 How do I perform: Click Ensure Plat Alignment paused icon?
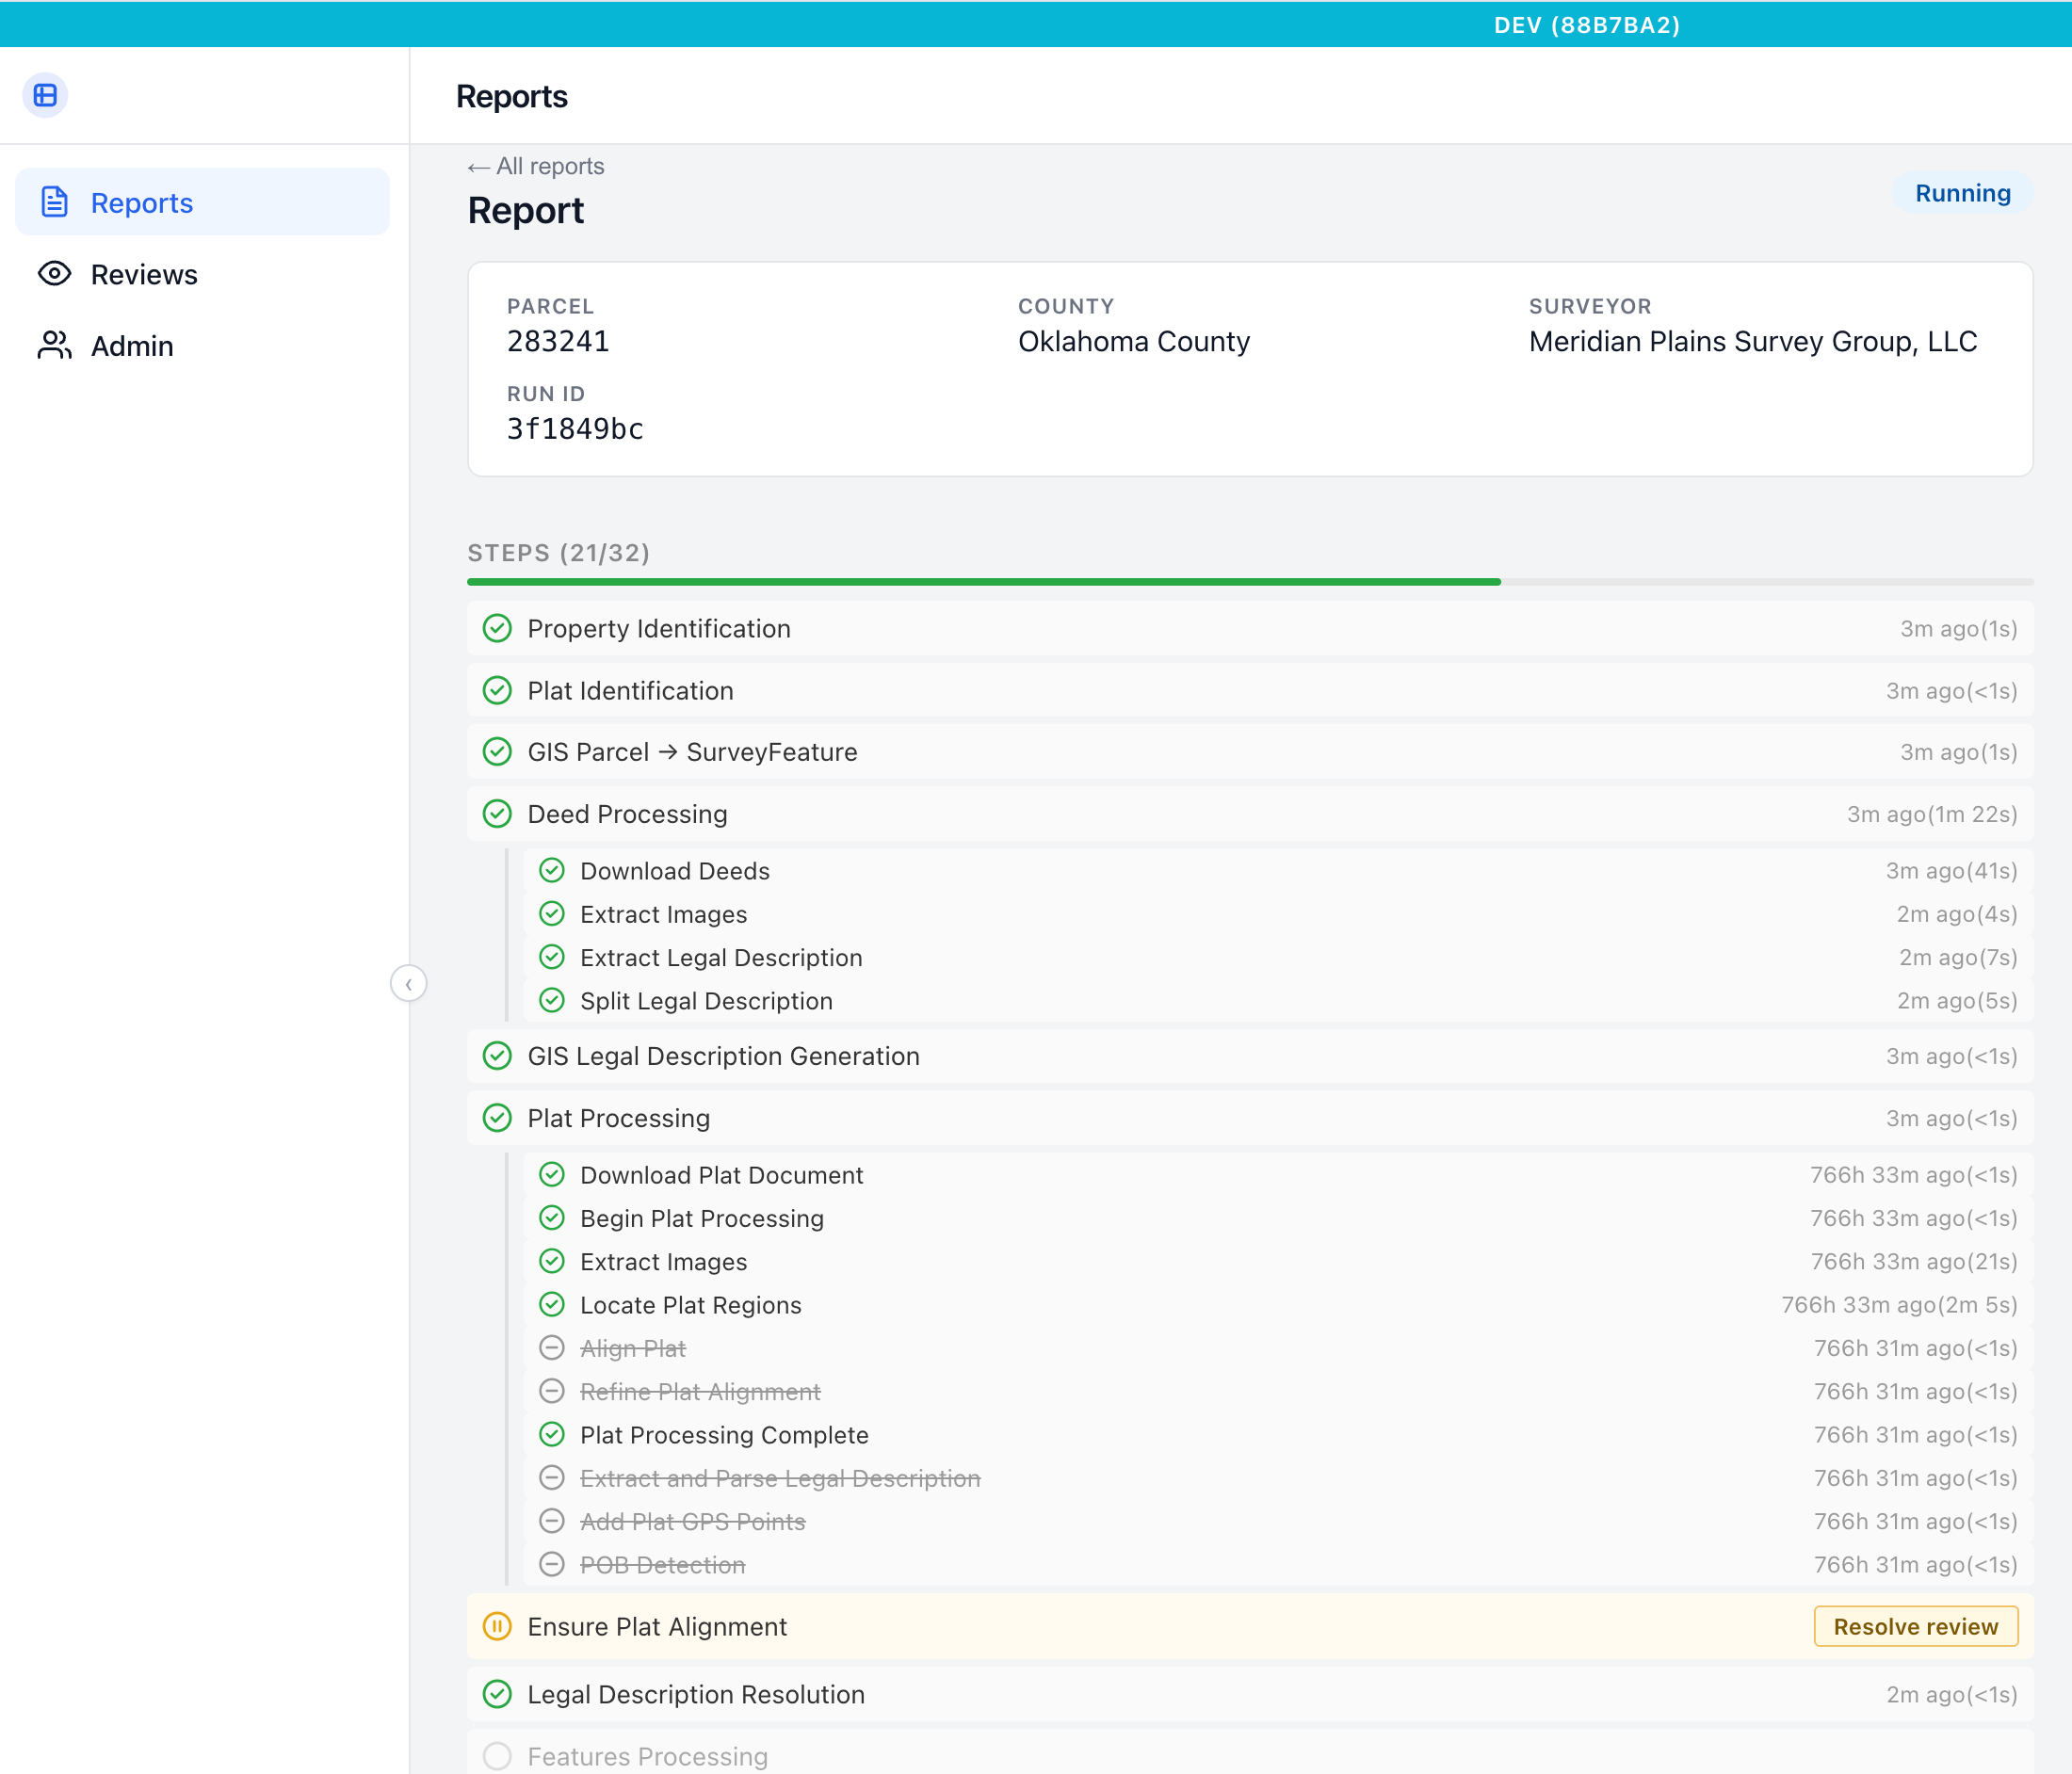click(497, 1627)
